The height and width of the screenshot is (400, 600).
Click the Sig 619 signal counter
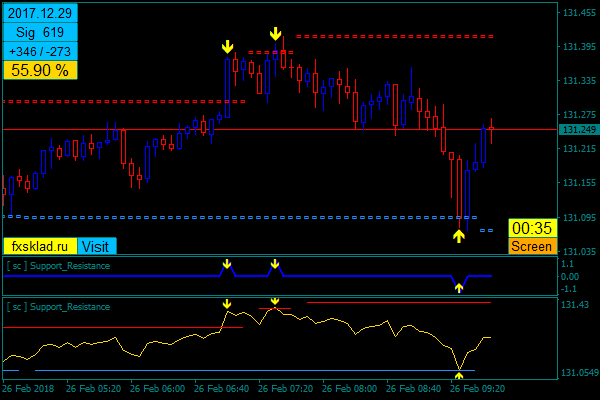pos(38,32)
